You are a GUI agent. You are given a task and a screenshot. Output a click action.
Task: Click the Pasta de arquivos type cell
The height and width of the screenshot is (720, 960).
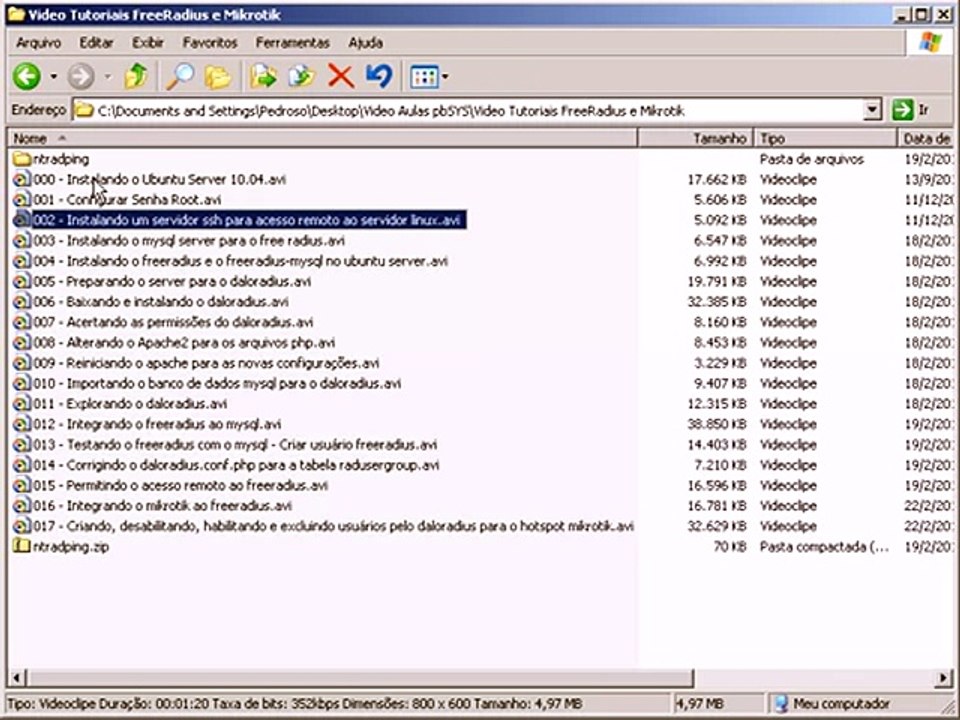[x=812, y=159]
